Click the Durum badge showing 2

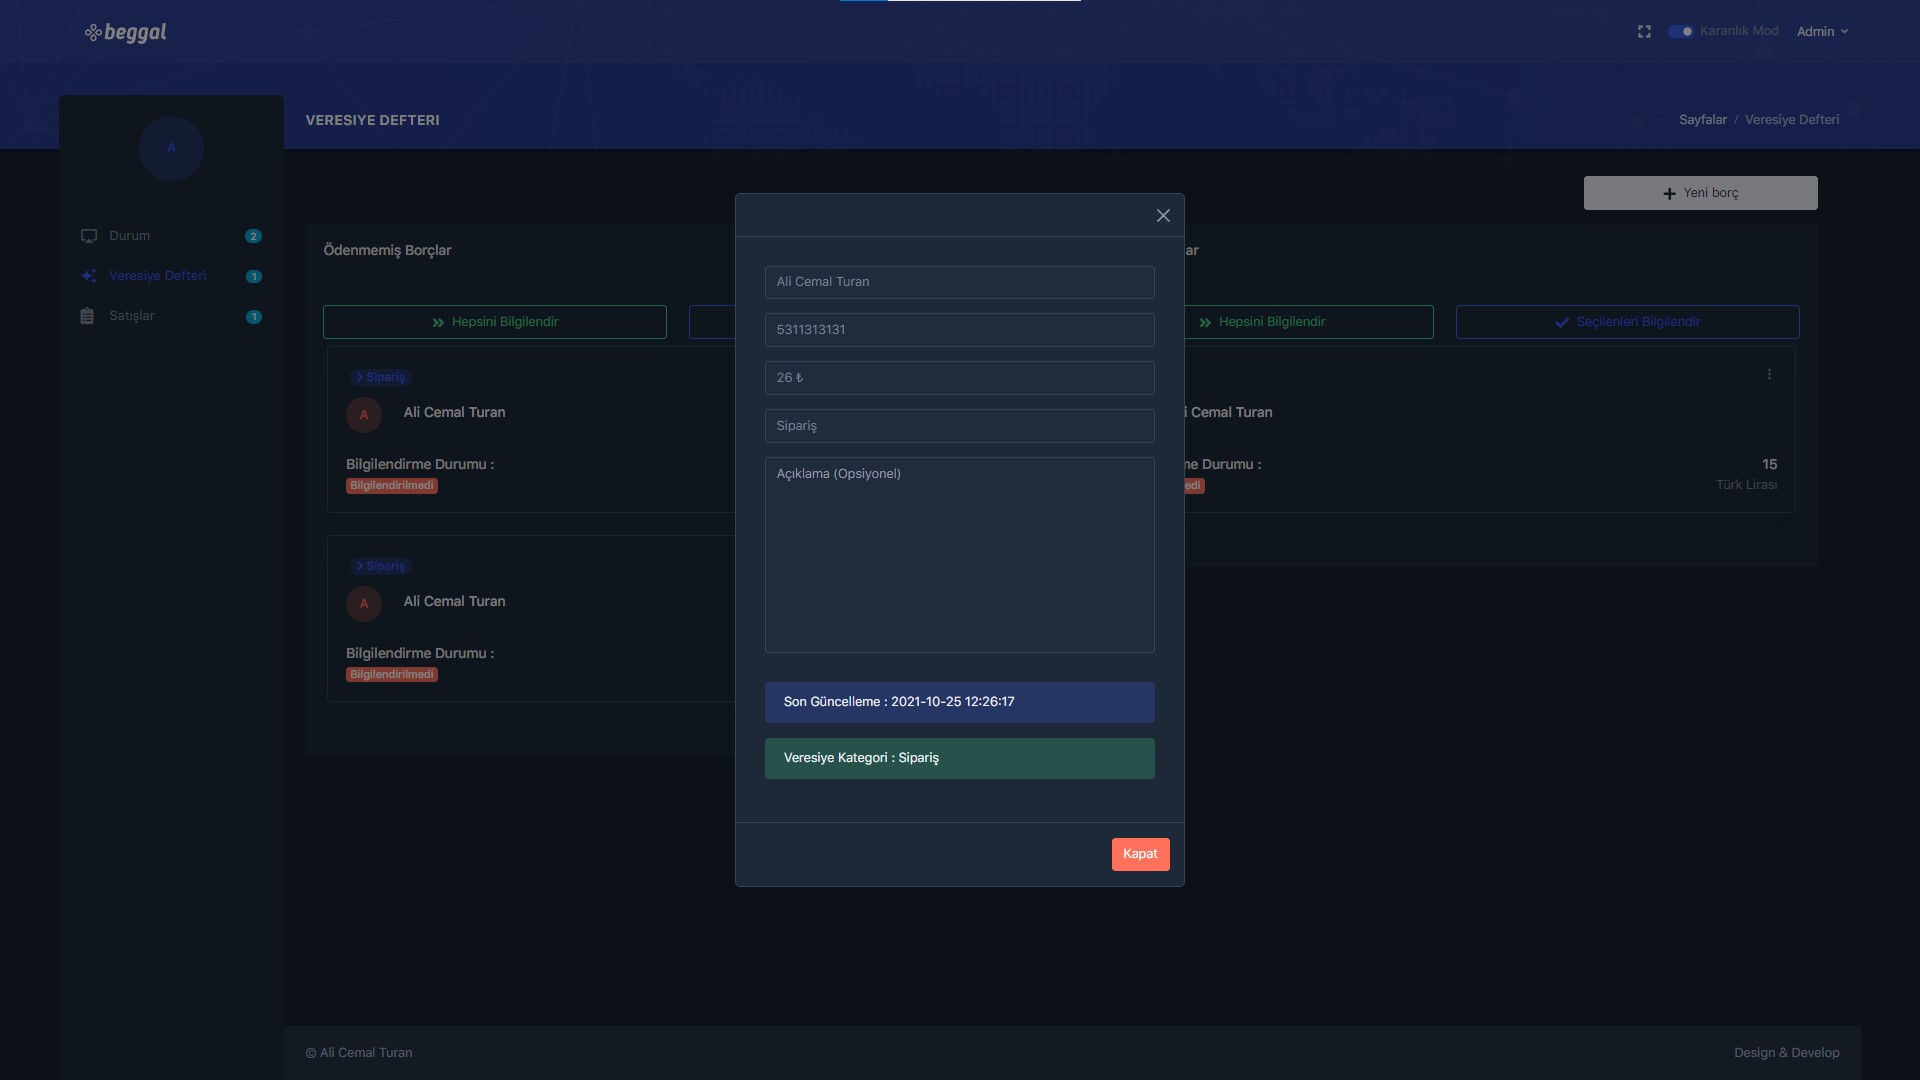point(253,236)
